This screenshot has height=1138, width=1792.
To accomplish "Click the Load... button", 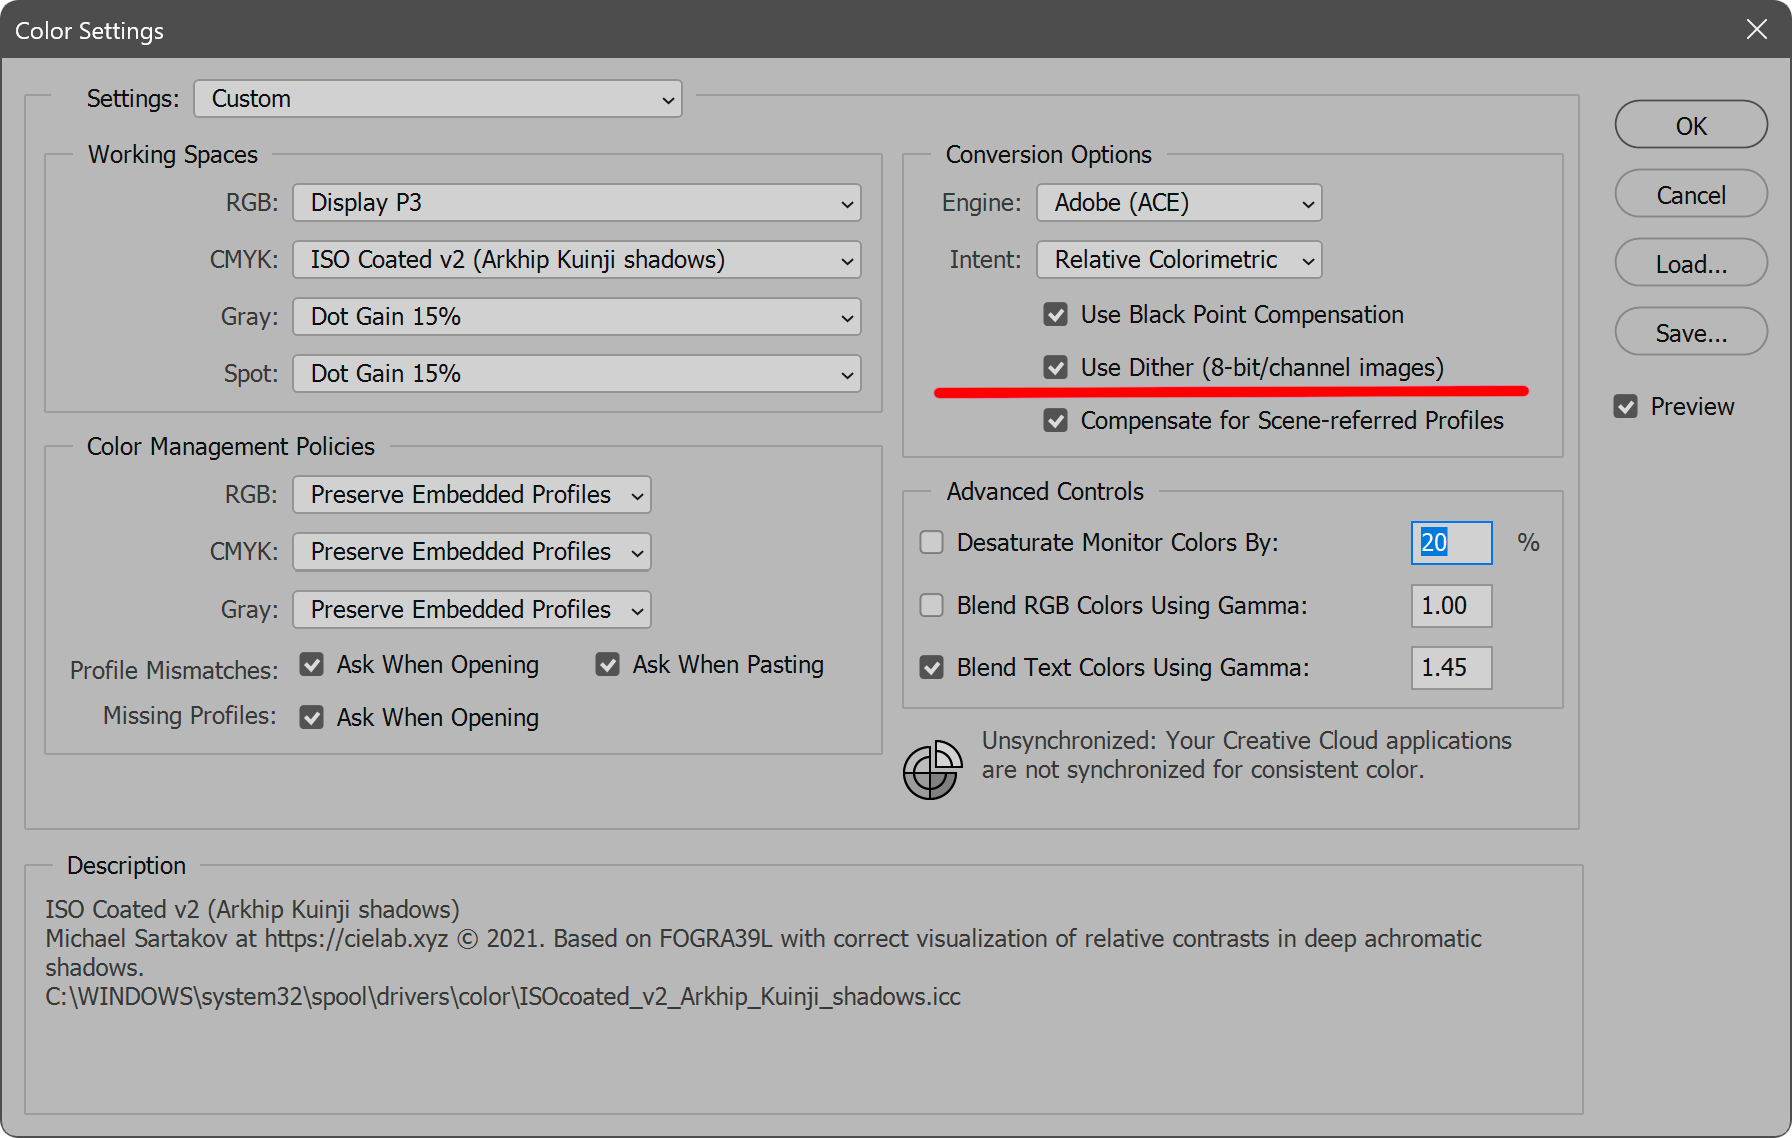I will [x=1690, y=264].
